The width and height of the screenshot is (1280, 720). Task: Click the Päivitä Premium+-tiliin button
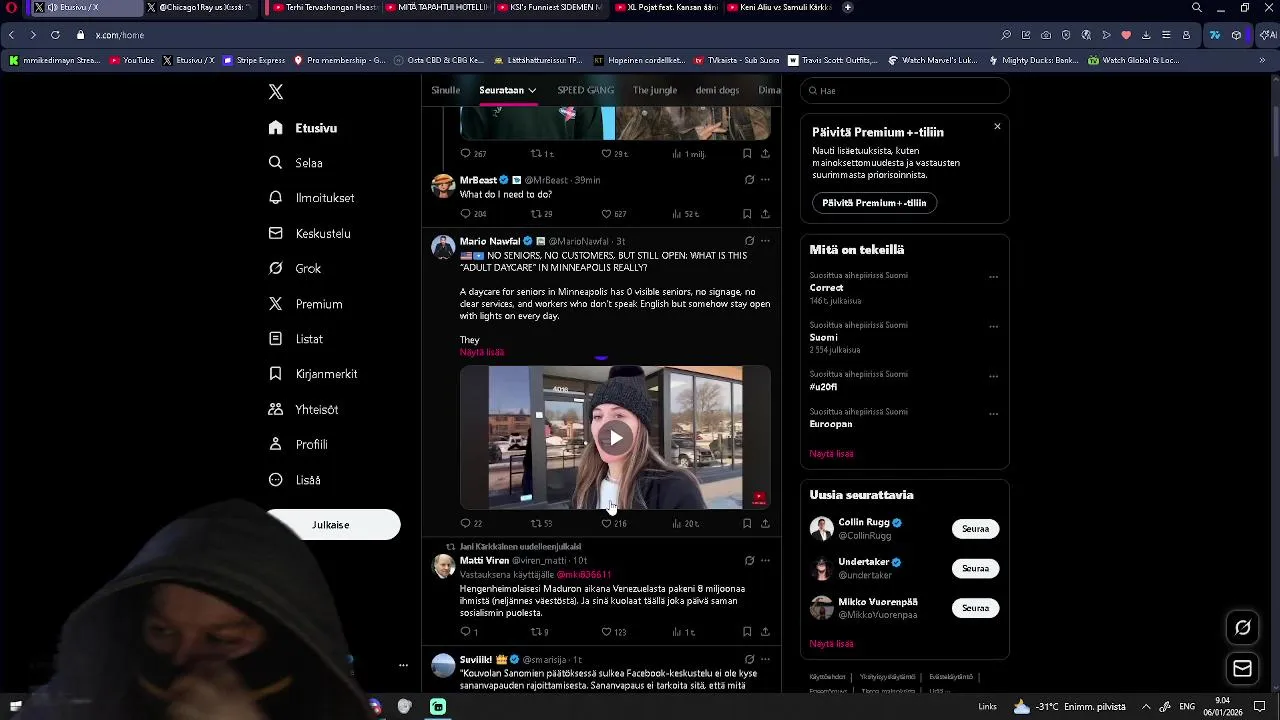tap(874, 203)
